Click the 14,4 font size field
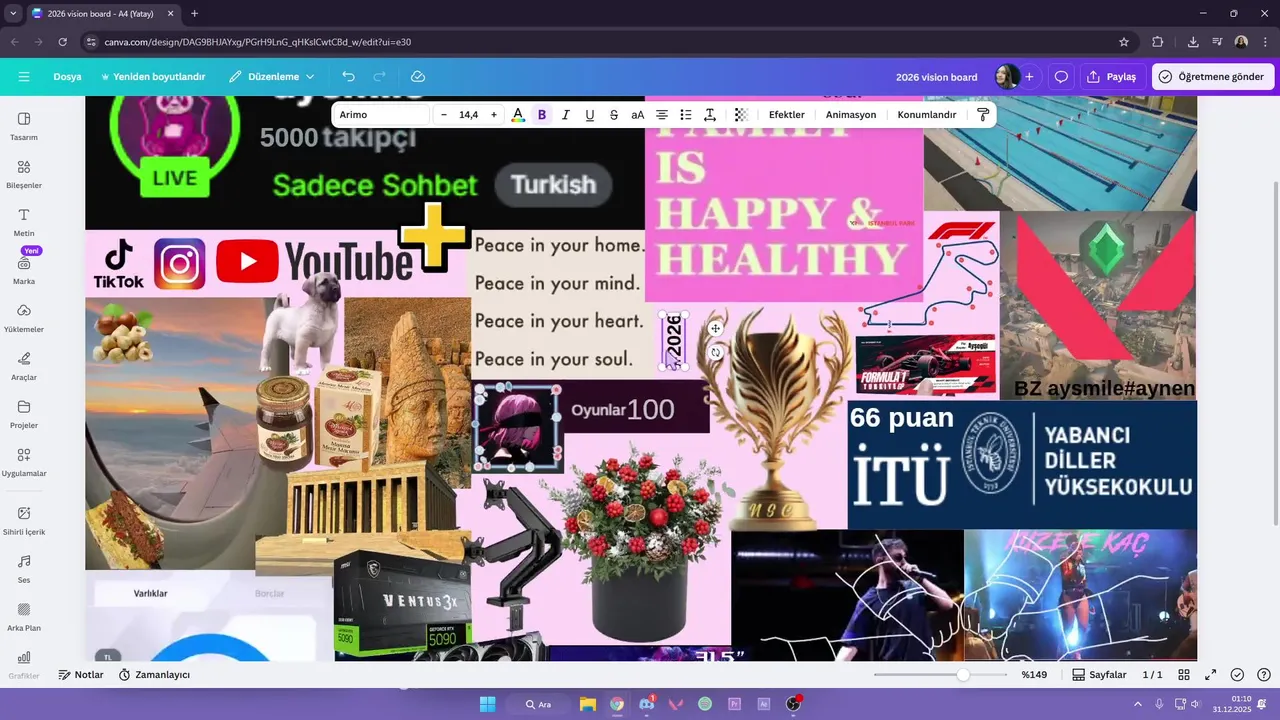1280x720 pixels. (x=468, y=115)
